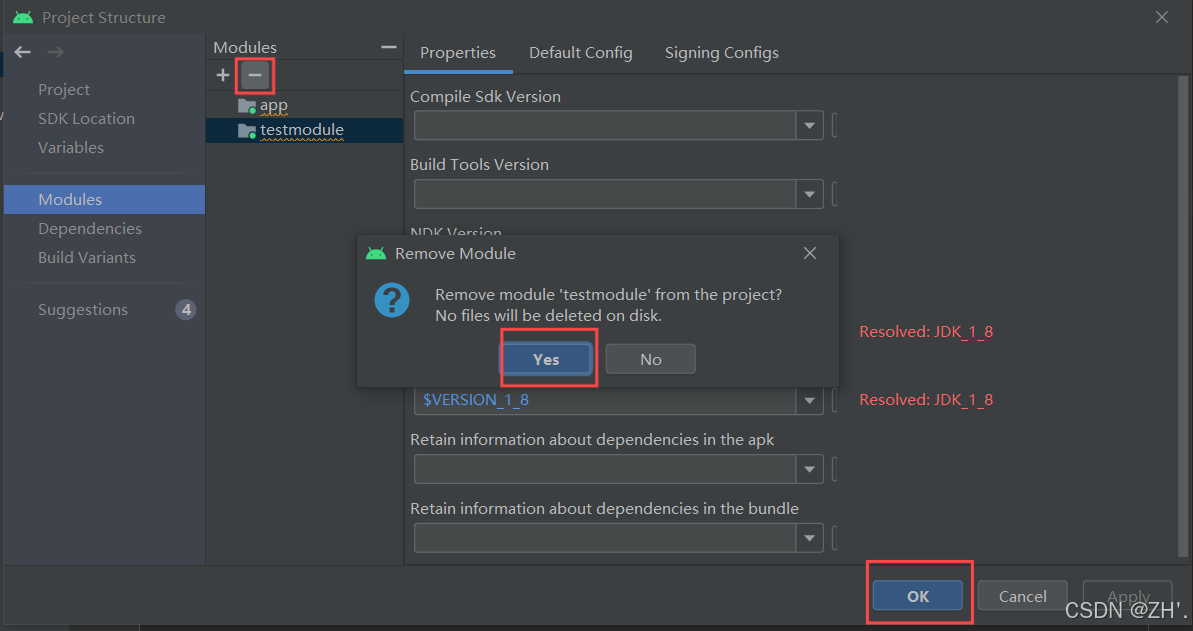1193x631 pixels.
Task: Click the testmodule folder icon
Action: click(x=247, y=131)
